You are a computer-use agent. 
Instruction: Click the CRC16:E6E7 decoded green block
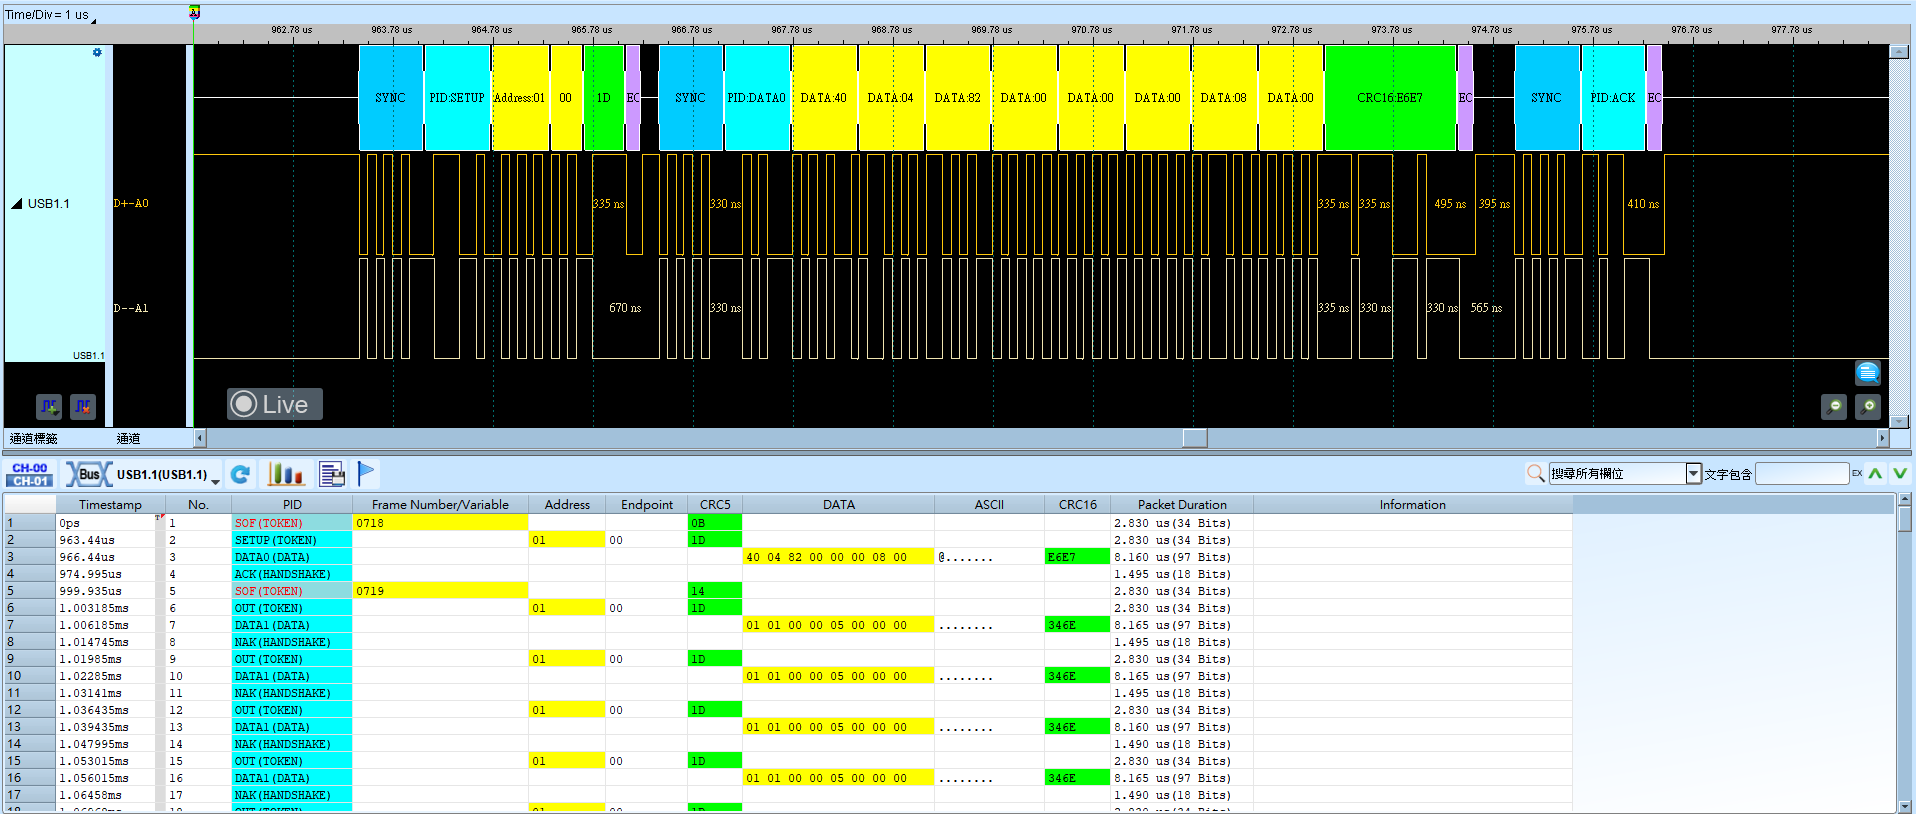1390,98
